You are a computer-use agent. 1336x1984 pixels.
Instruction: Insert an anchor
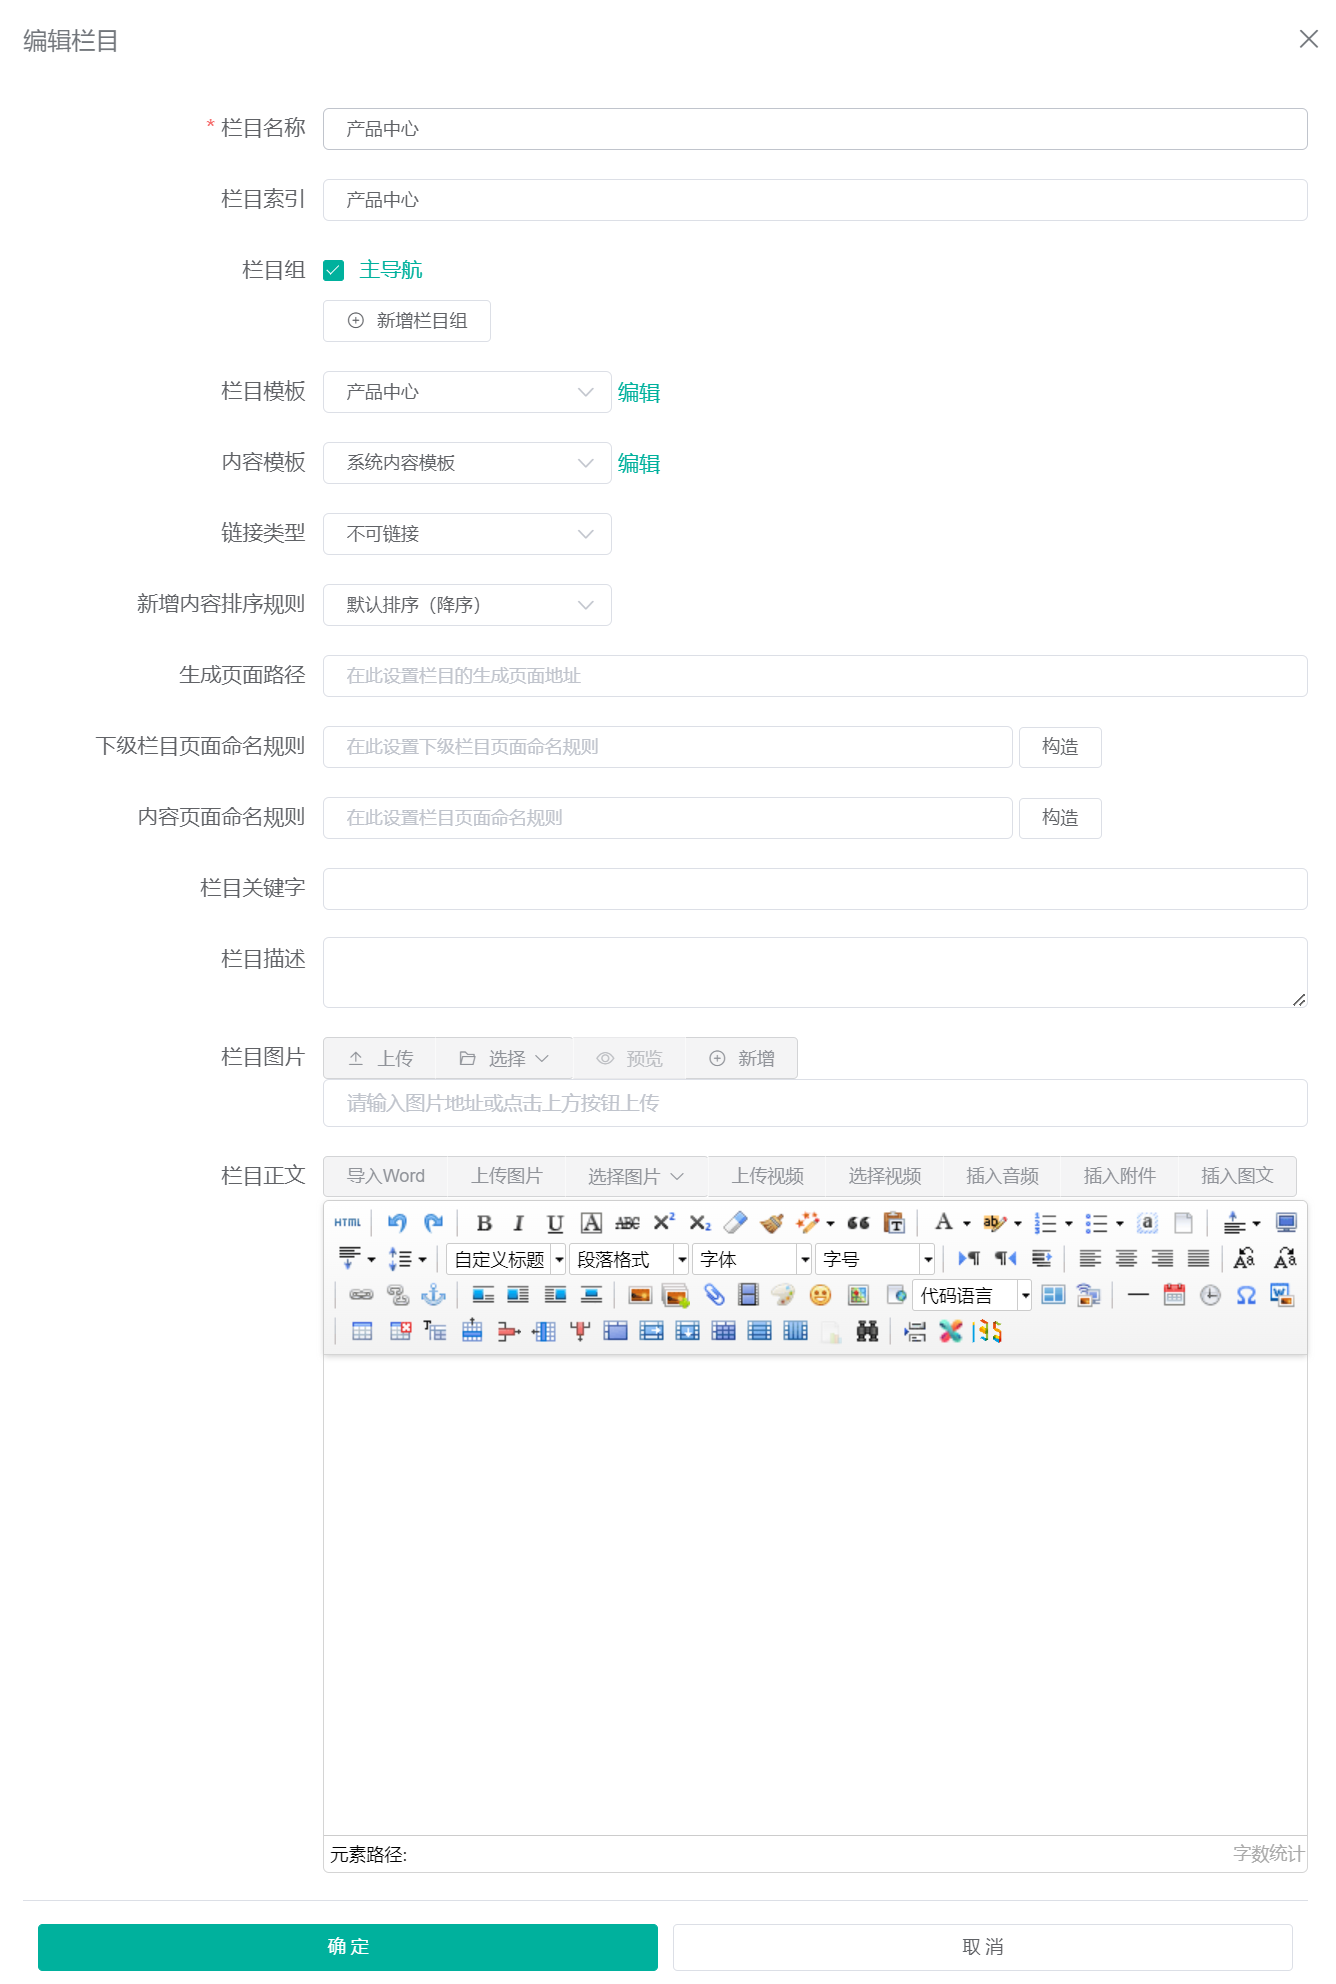tap(433, 1295)
